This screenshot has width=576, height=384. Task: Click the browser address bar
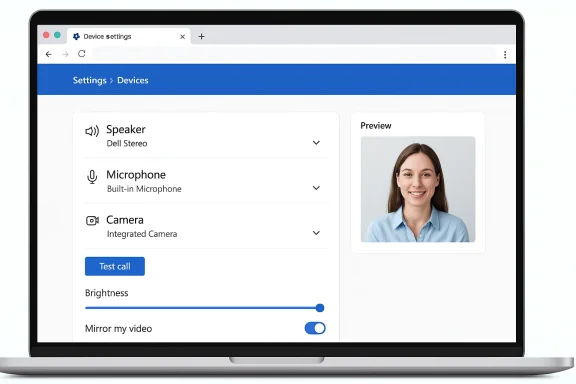click(x=294, y=54)
